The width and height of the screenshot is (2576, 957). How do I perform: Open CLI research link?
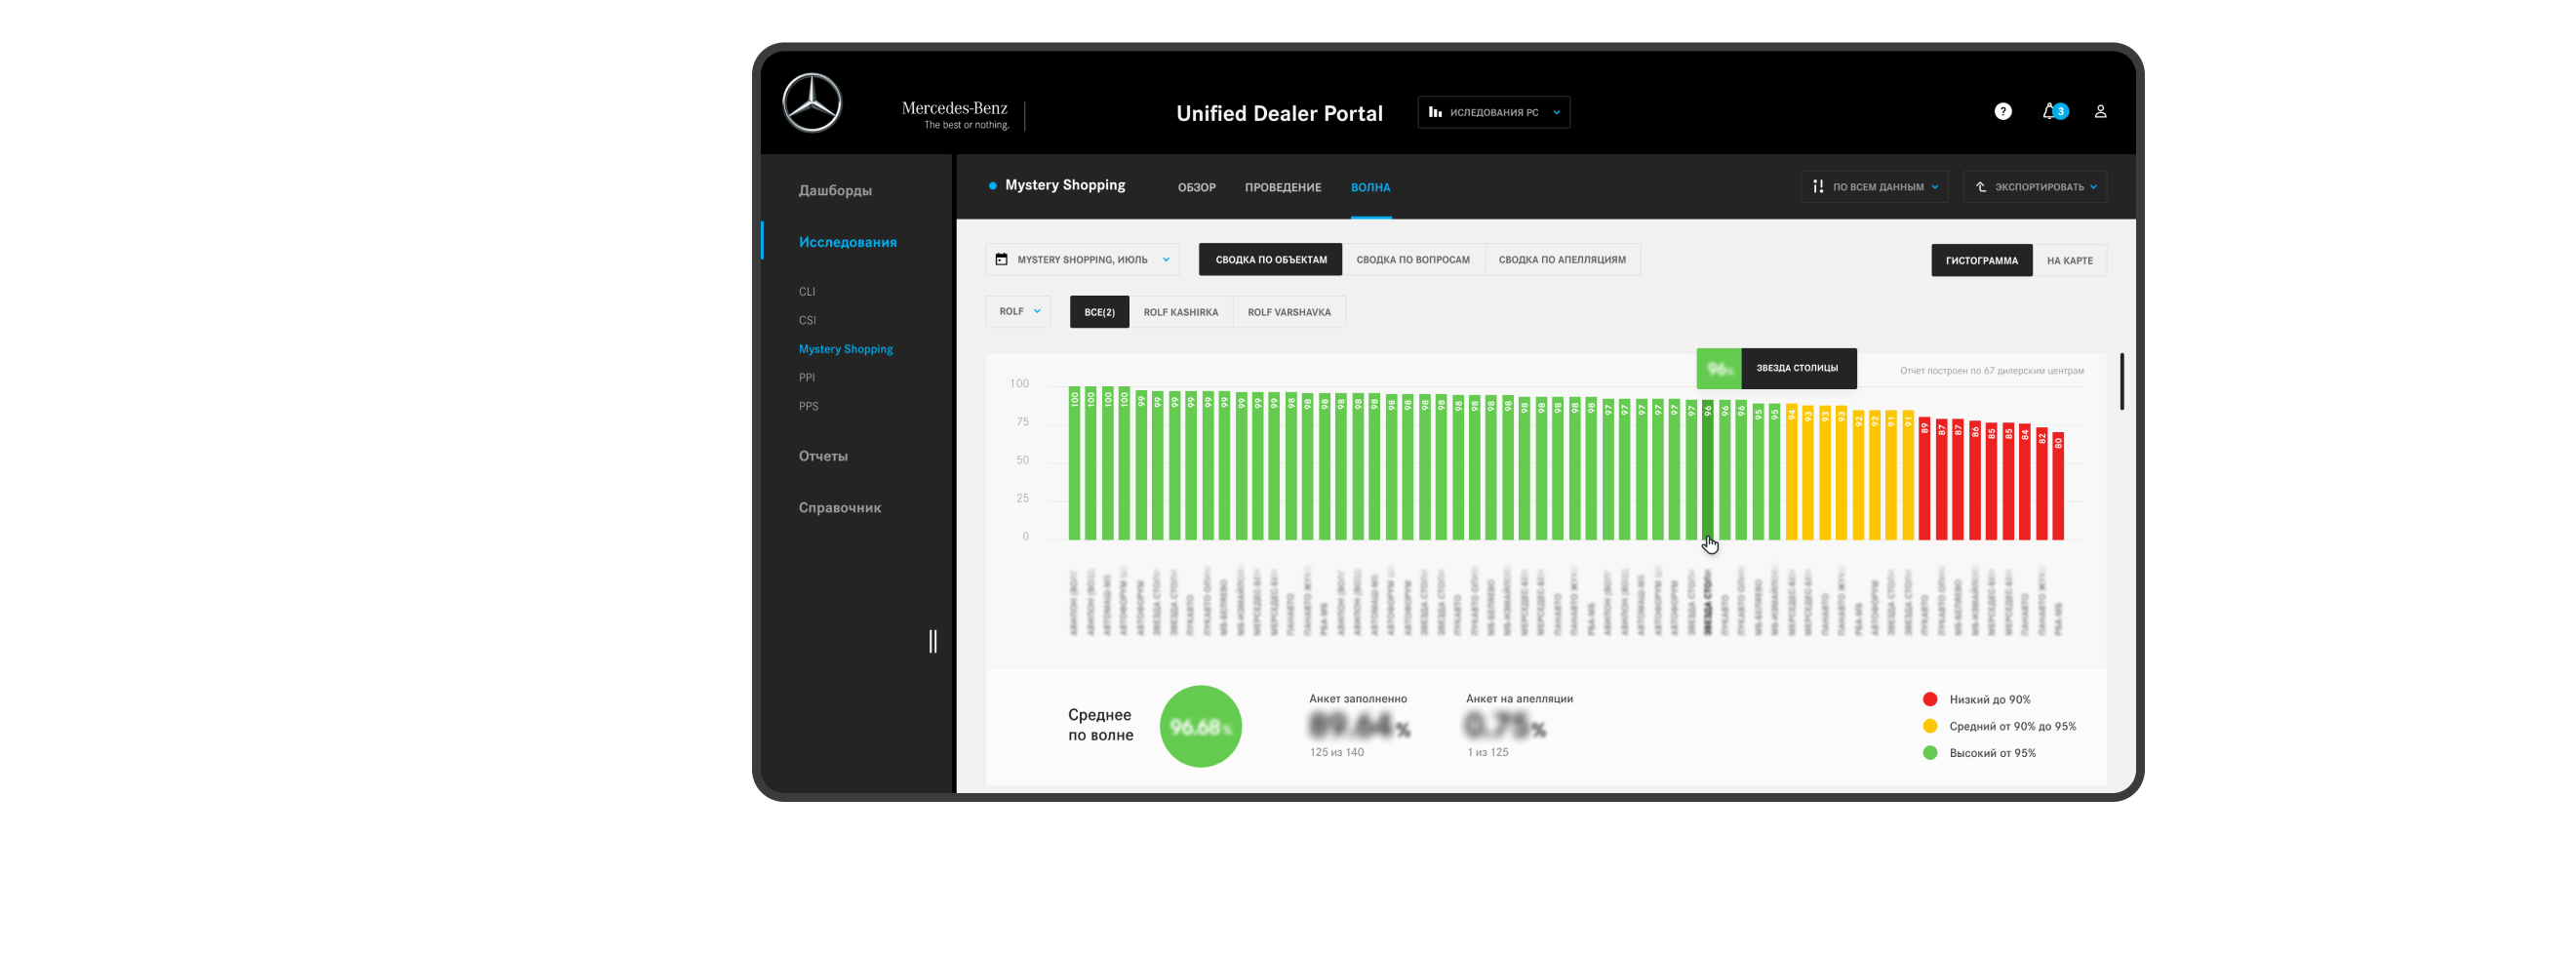[806, 292]
